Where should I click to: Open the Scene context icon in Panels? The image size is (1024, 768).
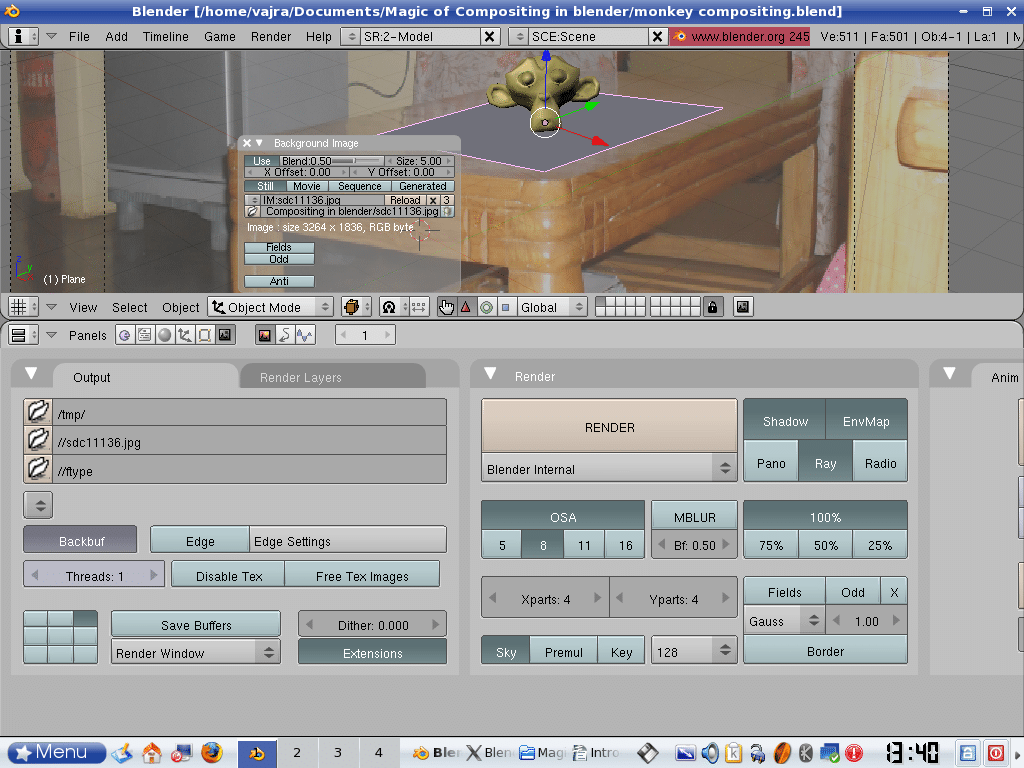point(225,335)
